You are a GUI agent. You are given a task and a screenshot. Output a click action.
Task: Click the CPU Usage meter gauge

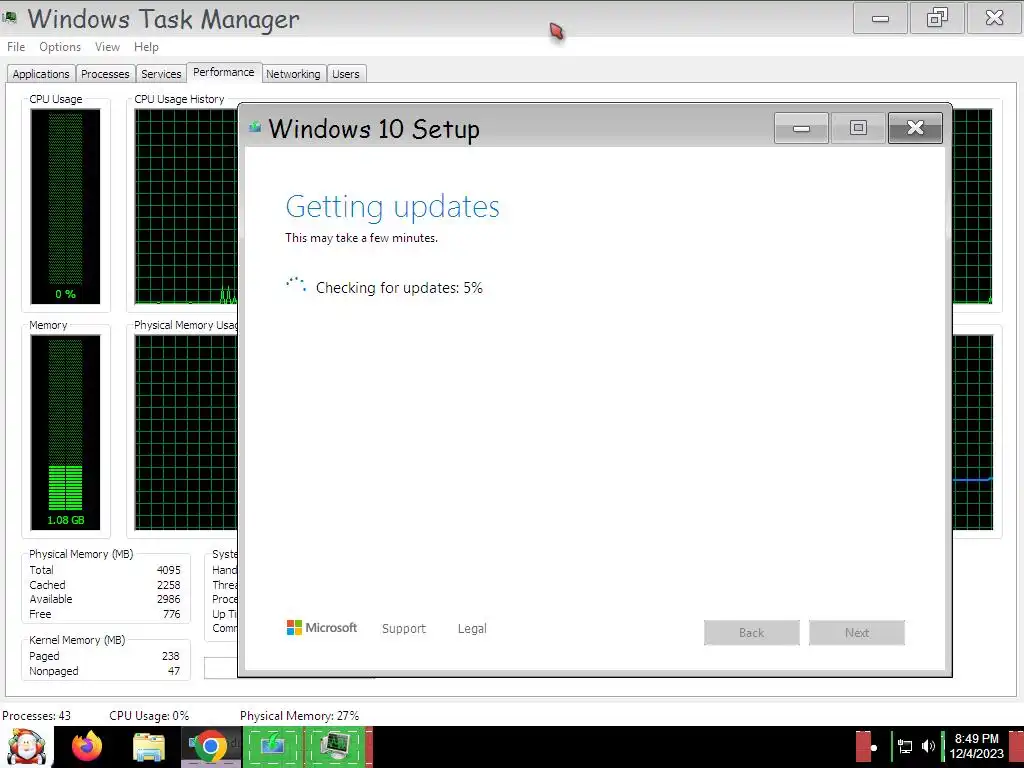65,206
